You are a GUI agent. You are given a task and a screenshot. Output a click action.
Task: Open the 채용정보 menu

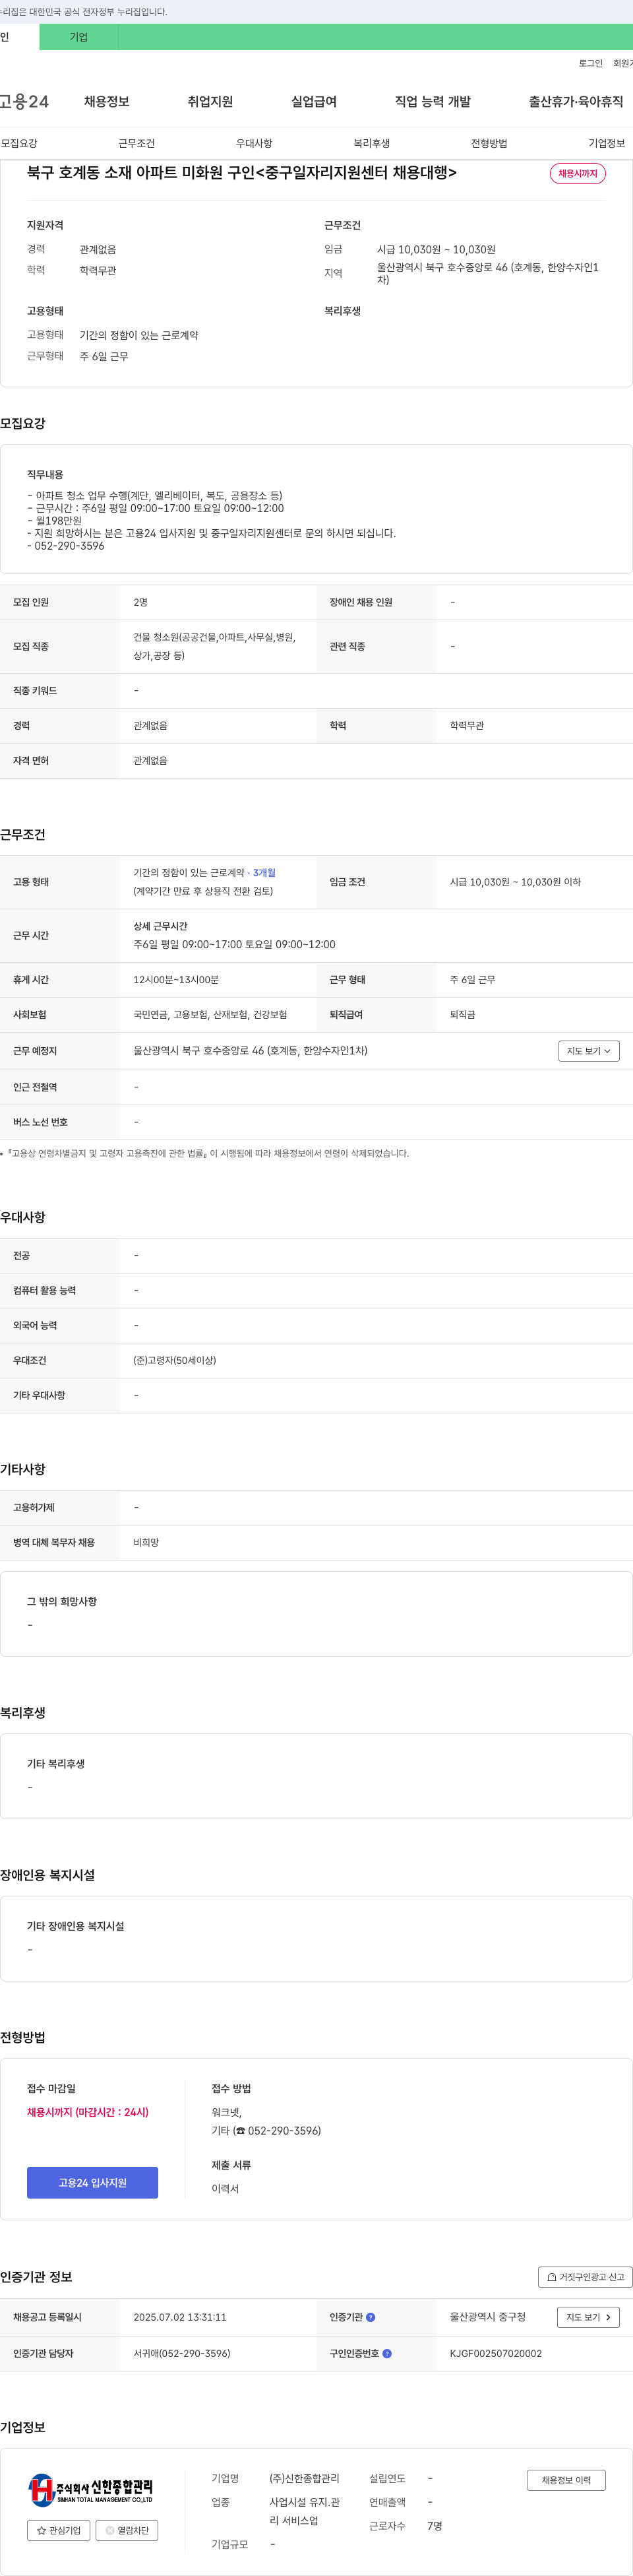pos(107,101)
